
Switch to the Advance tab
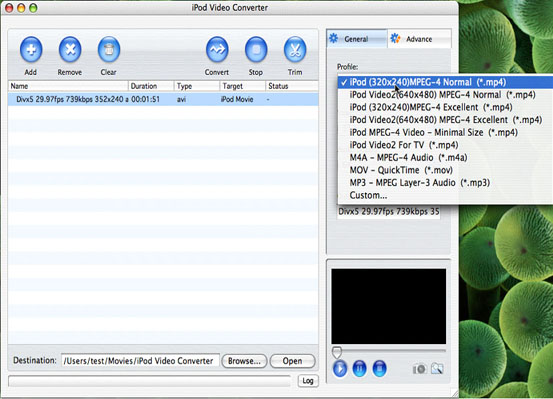coord(419,39)
